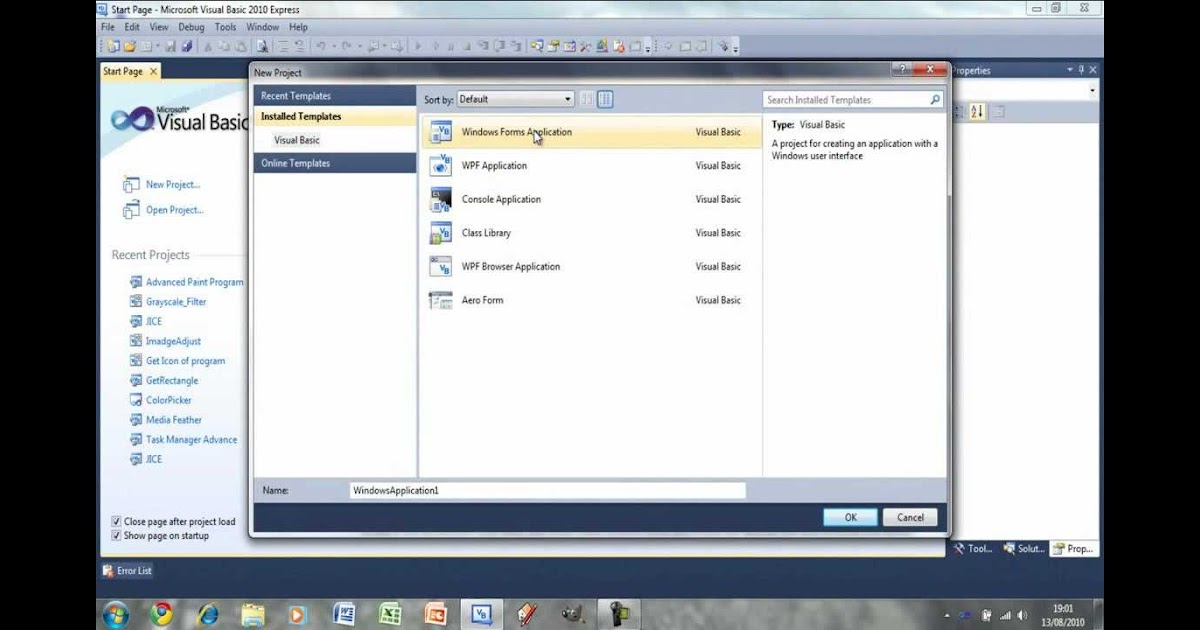Viewport: 1200px width, 630px height.
Task: Expand the Online Templates section
Action: tap(334, 163)
